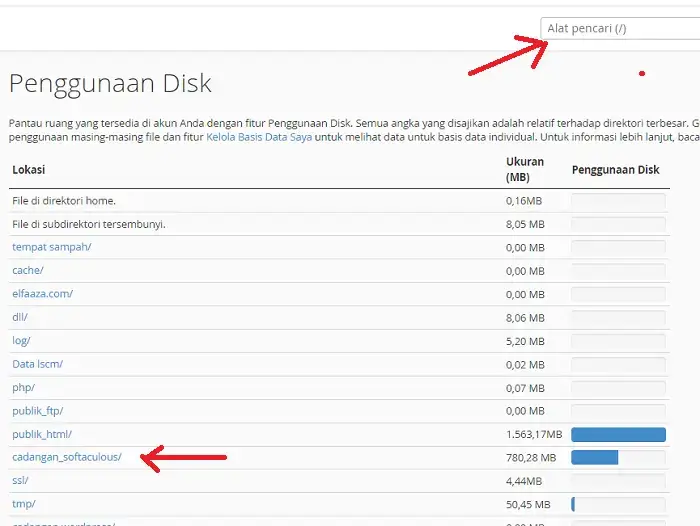Open the log/ directory link
This screenshot has width=700, height=526.
pyautogui.click(x=21, y=340)
